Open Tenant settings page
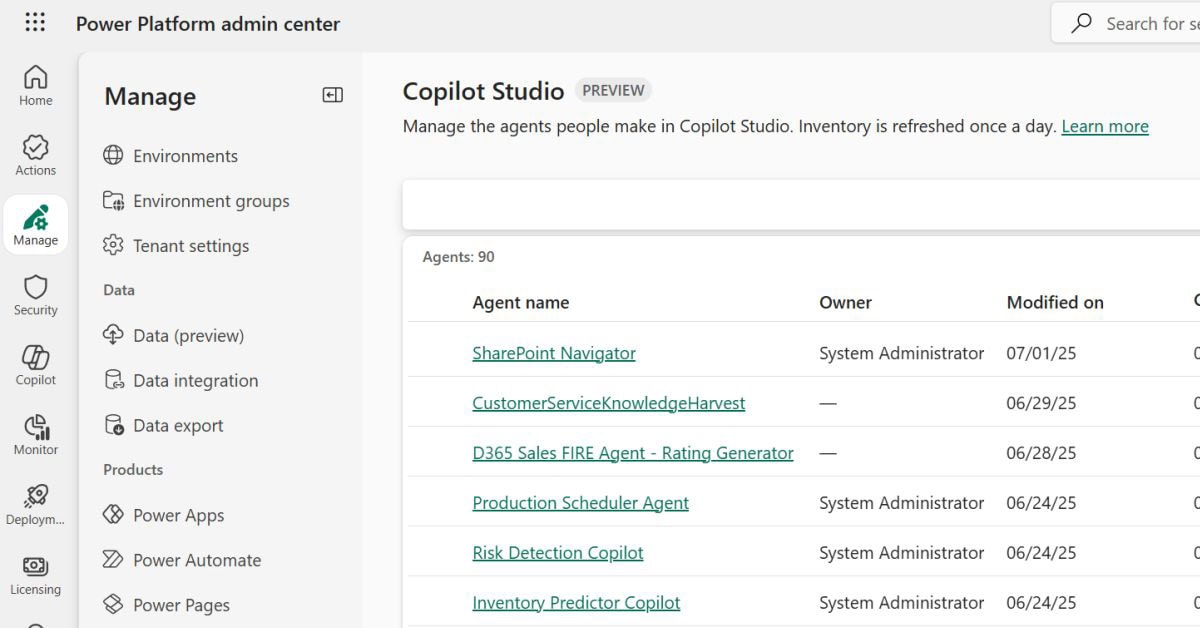Screen dimensions: 1200x628 tap(191, 246)
